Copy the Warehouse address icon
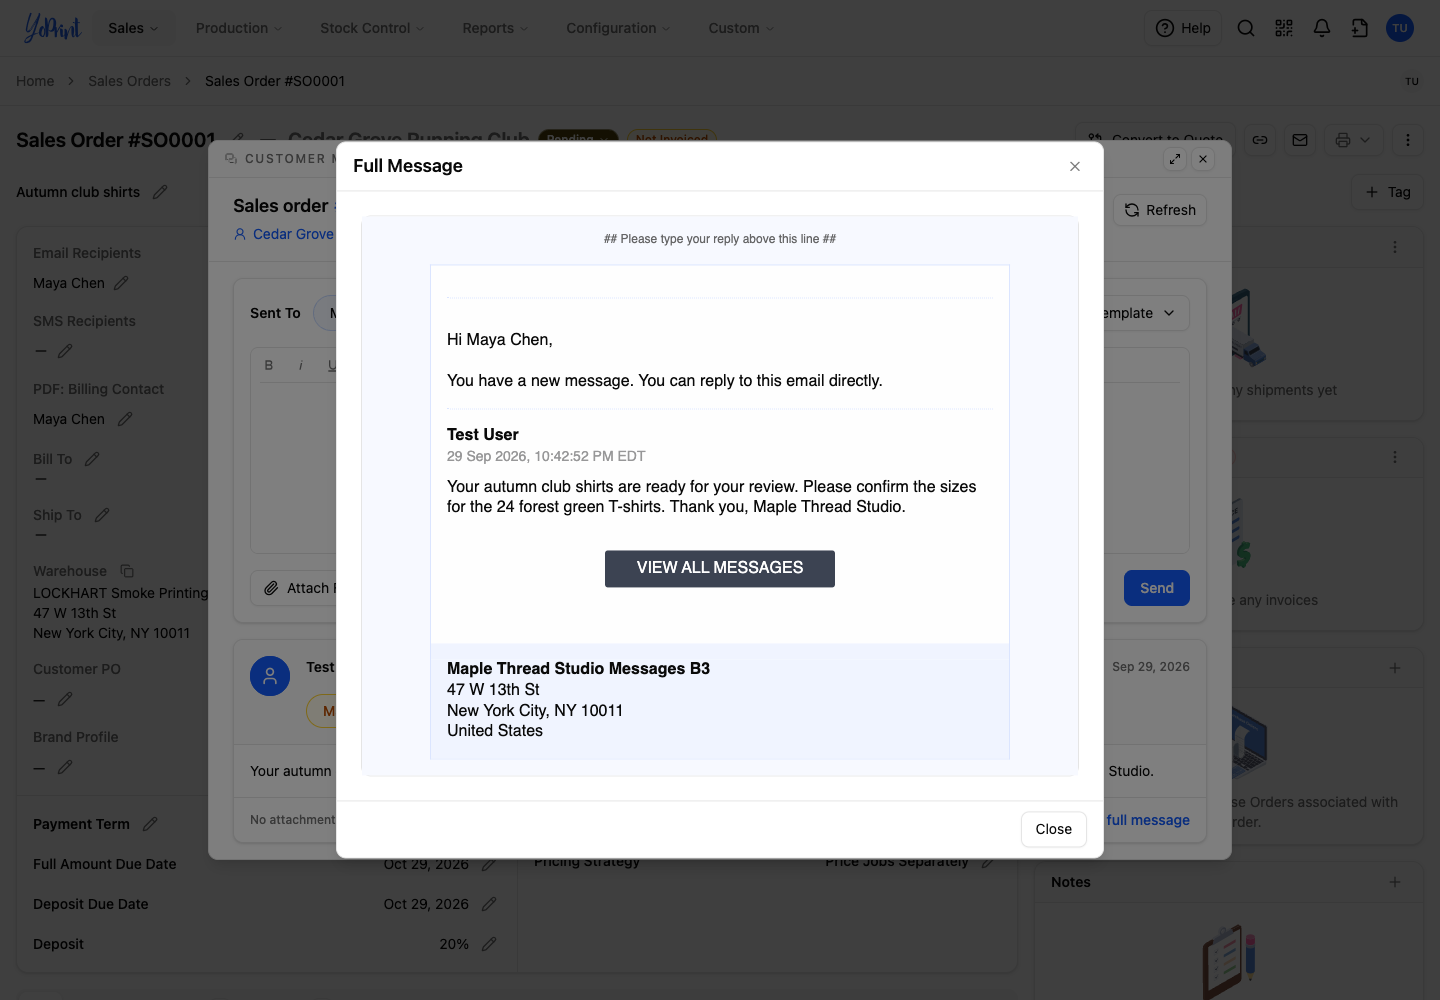Viewport: 1440px width, 1000px height. tap(127, 571)
